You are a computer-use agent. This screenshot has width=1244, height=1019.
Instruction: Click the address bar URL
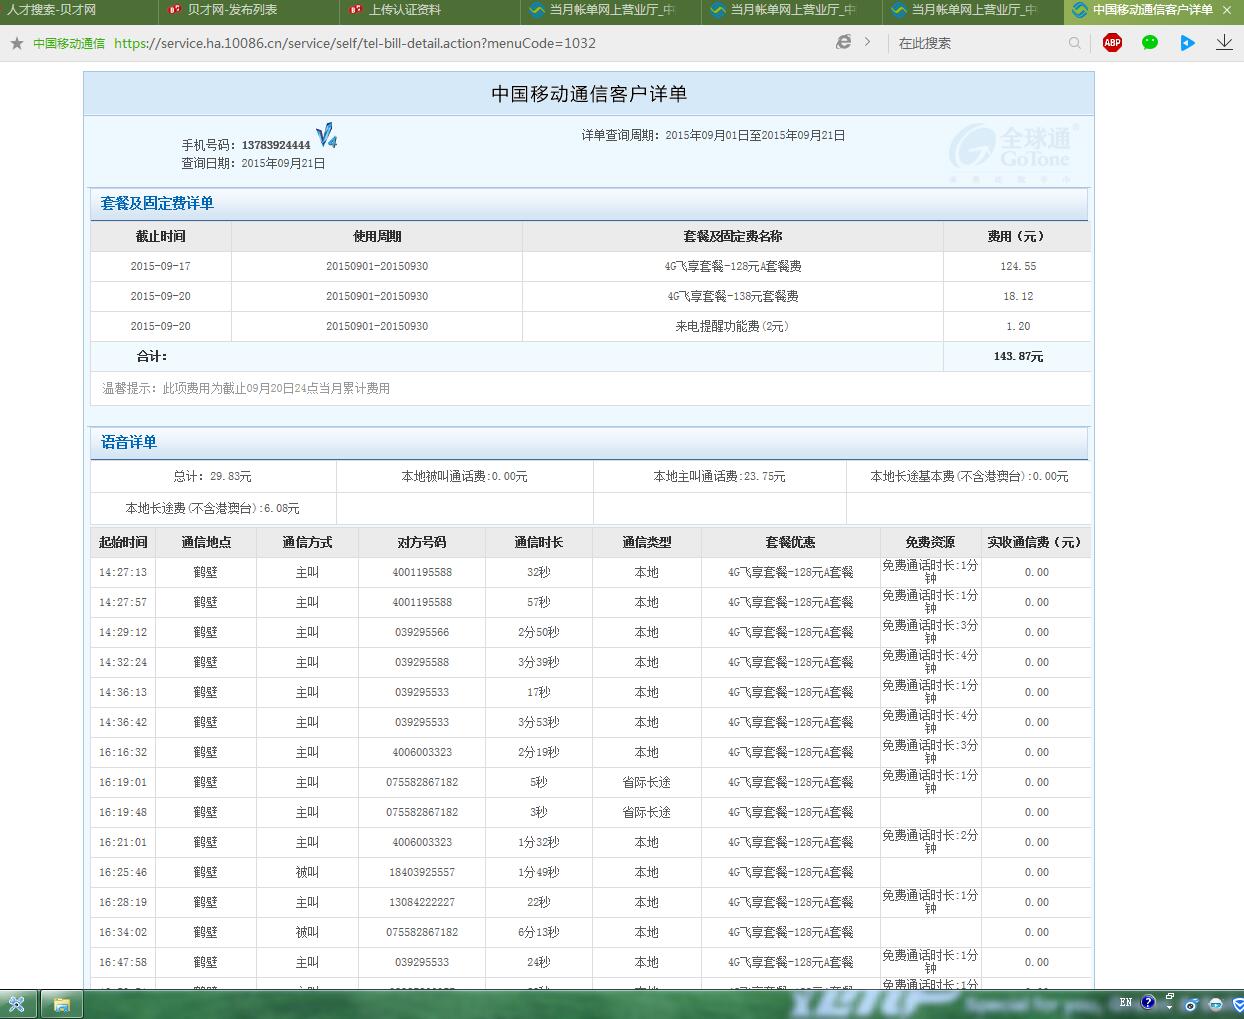click(x=354, y=43)
